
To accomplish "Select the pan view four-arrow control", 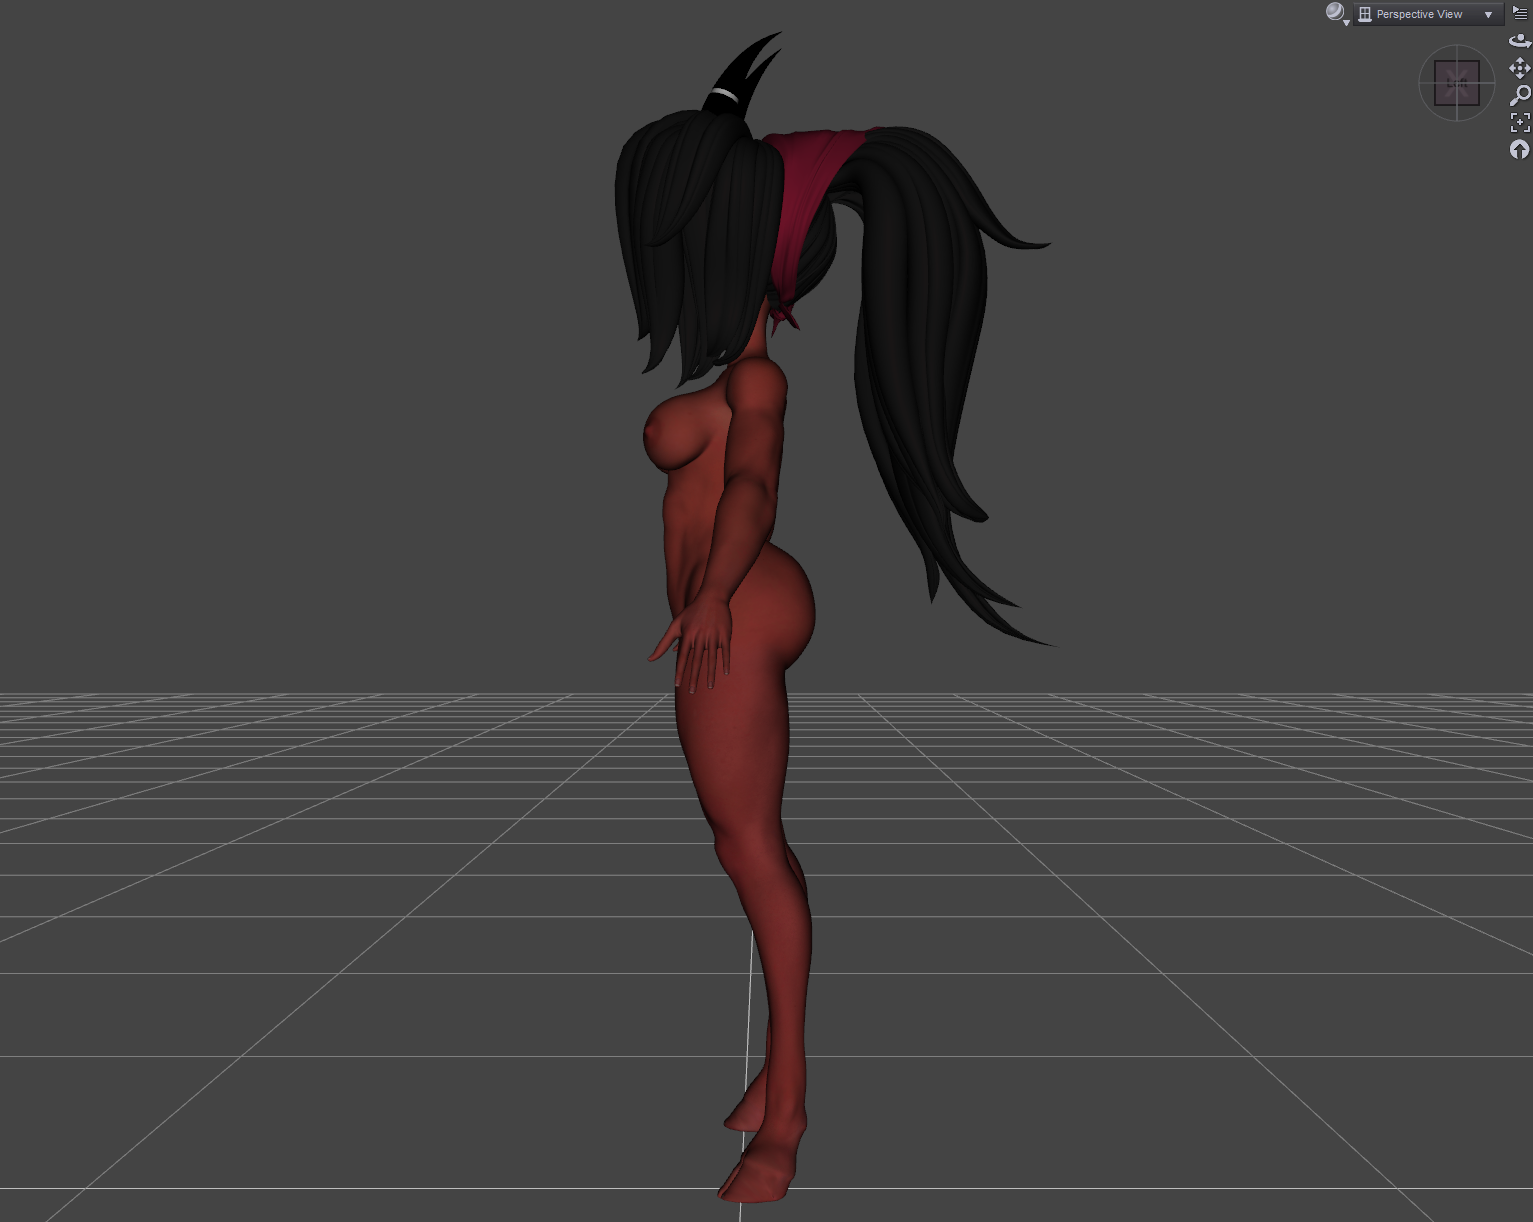I will [x=1520, y=68].
